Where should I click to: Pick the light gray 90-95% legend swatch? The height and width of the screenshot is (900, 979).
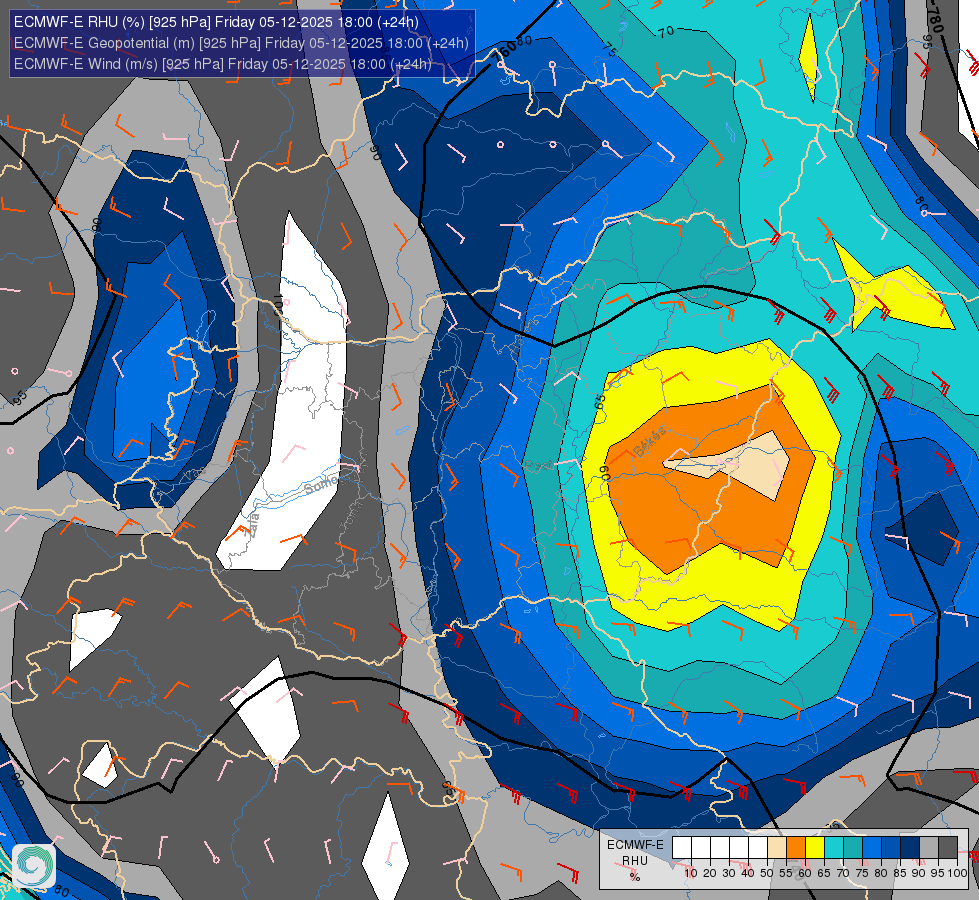(929, 848)
